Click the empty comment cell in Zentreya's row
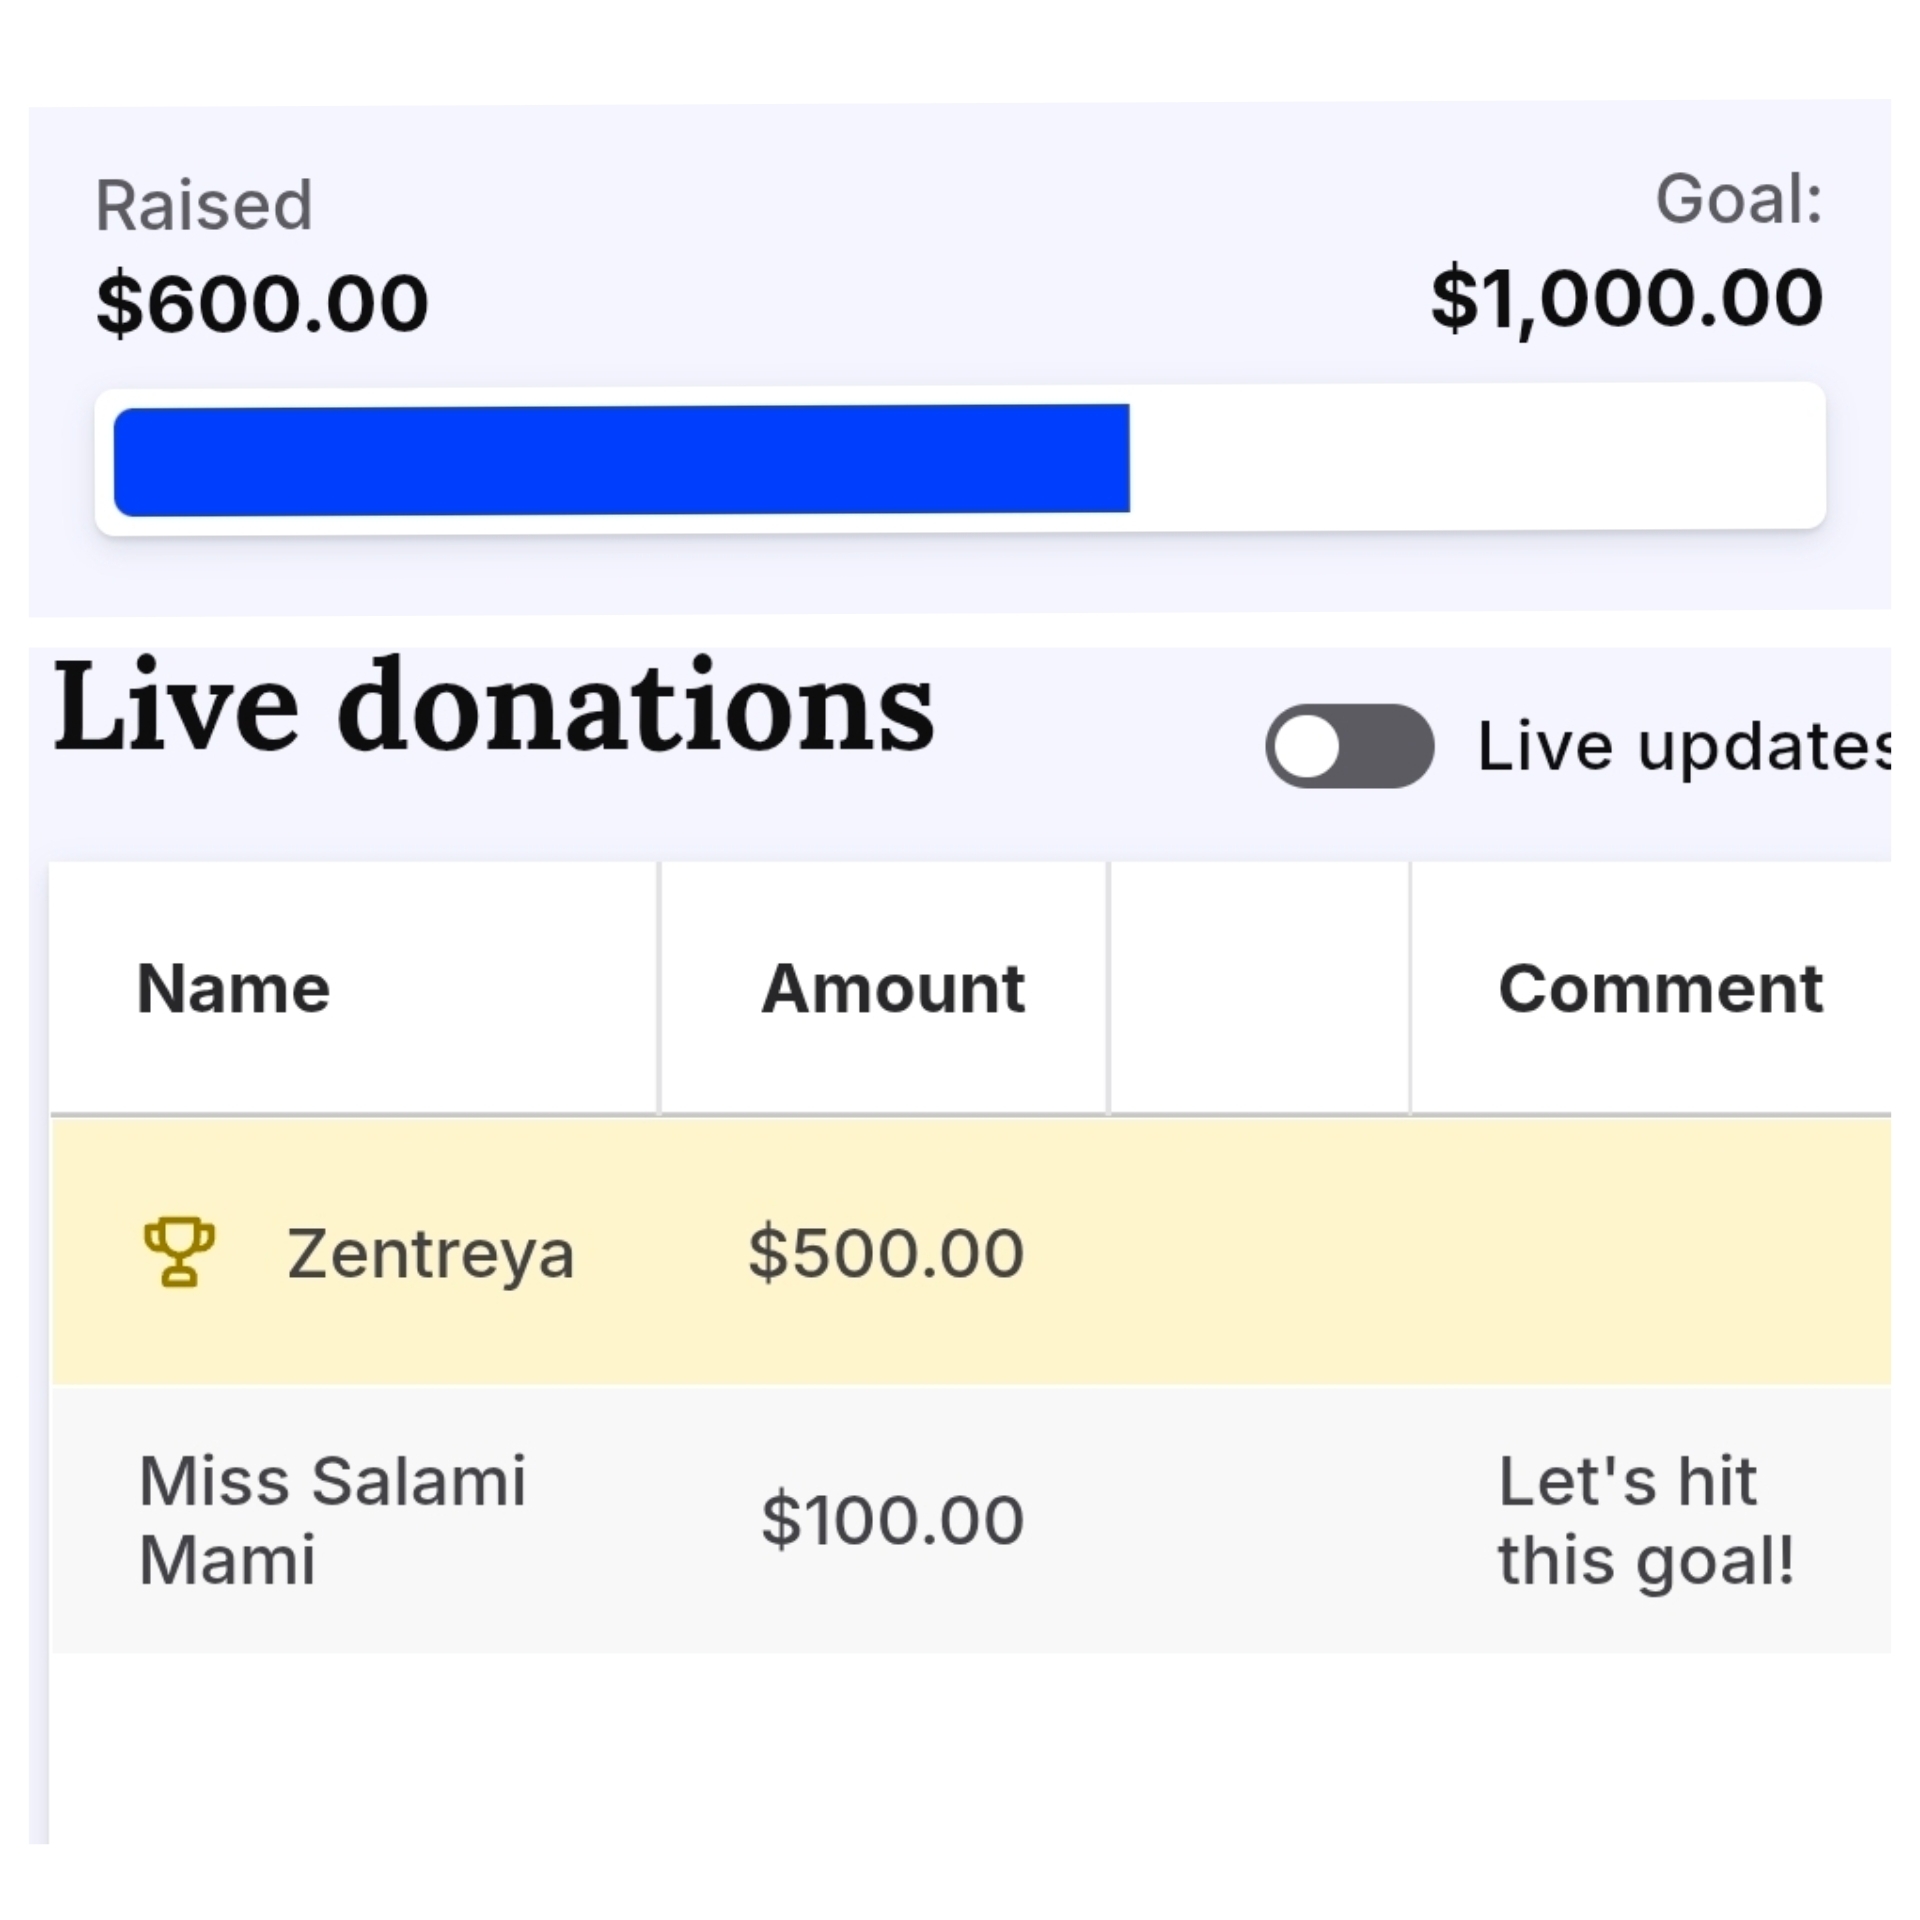 1650,1252
